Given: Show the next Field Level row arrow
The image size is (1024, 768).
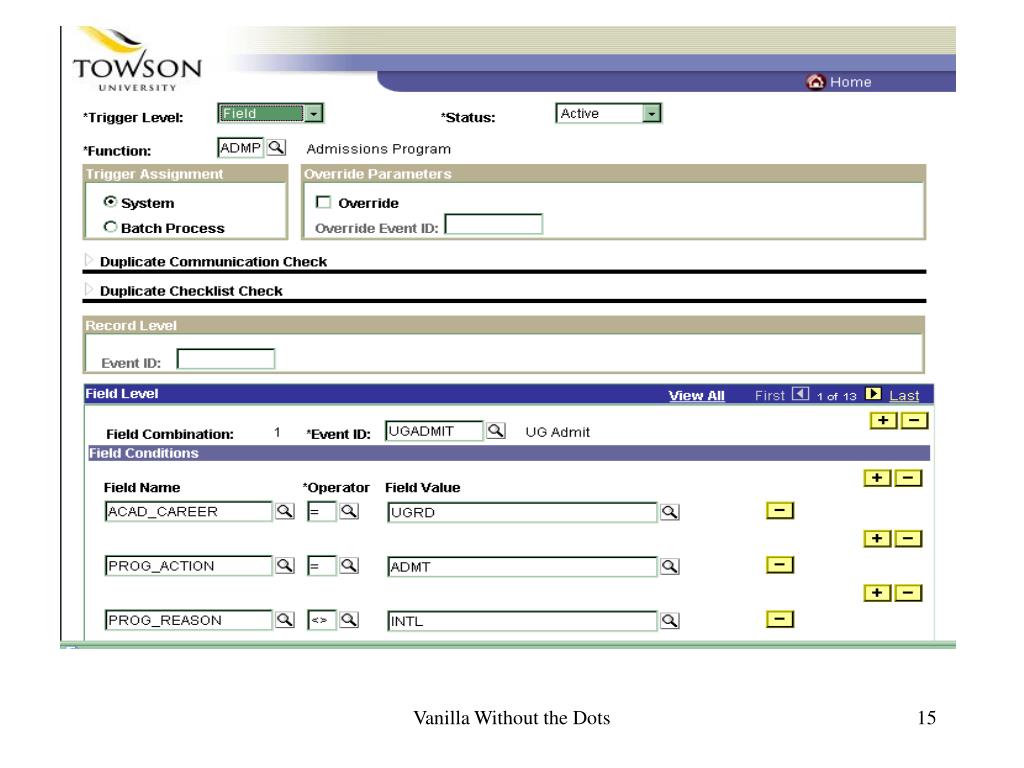Looking at the screenshot, I should point(873,394).
